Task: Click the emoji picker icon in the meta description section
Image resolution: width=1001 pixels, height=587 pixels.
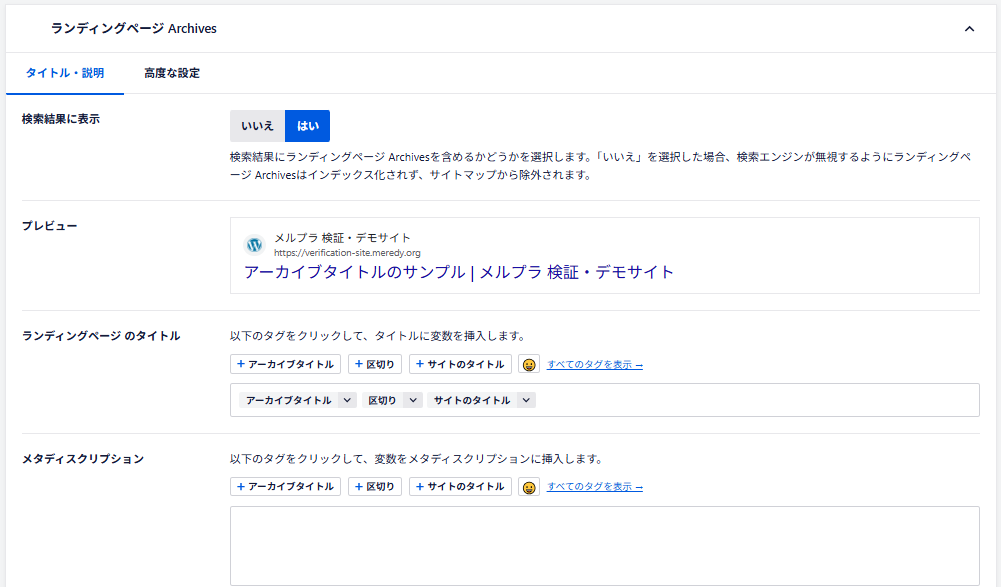Action: 529,487
